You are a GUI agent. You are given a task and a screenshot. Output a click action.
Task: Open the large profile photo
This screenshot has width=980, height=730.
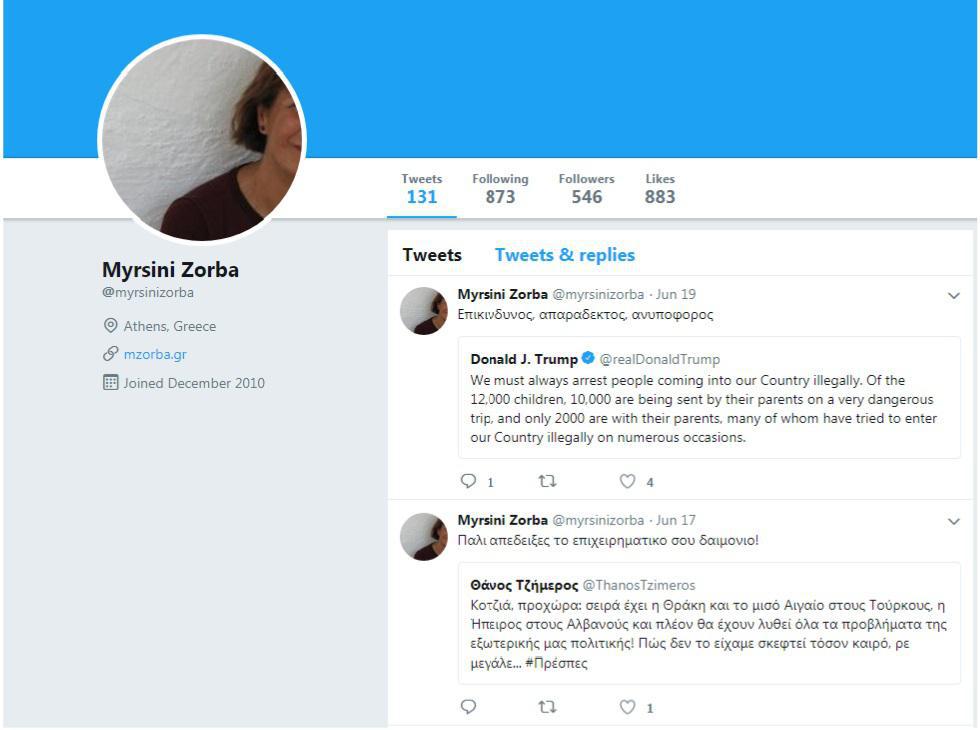coord(202,140)
